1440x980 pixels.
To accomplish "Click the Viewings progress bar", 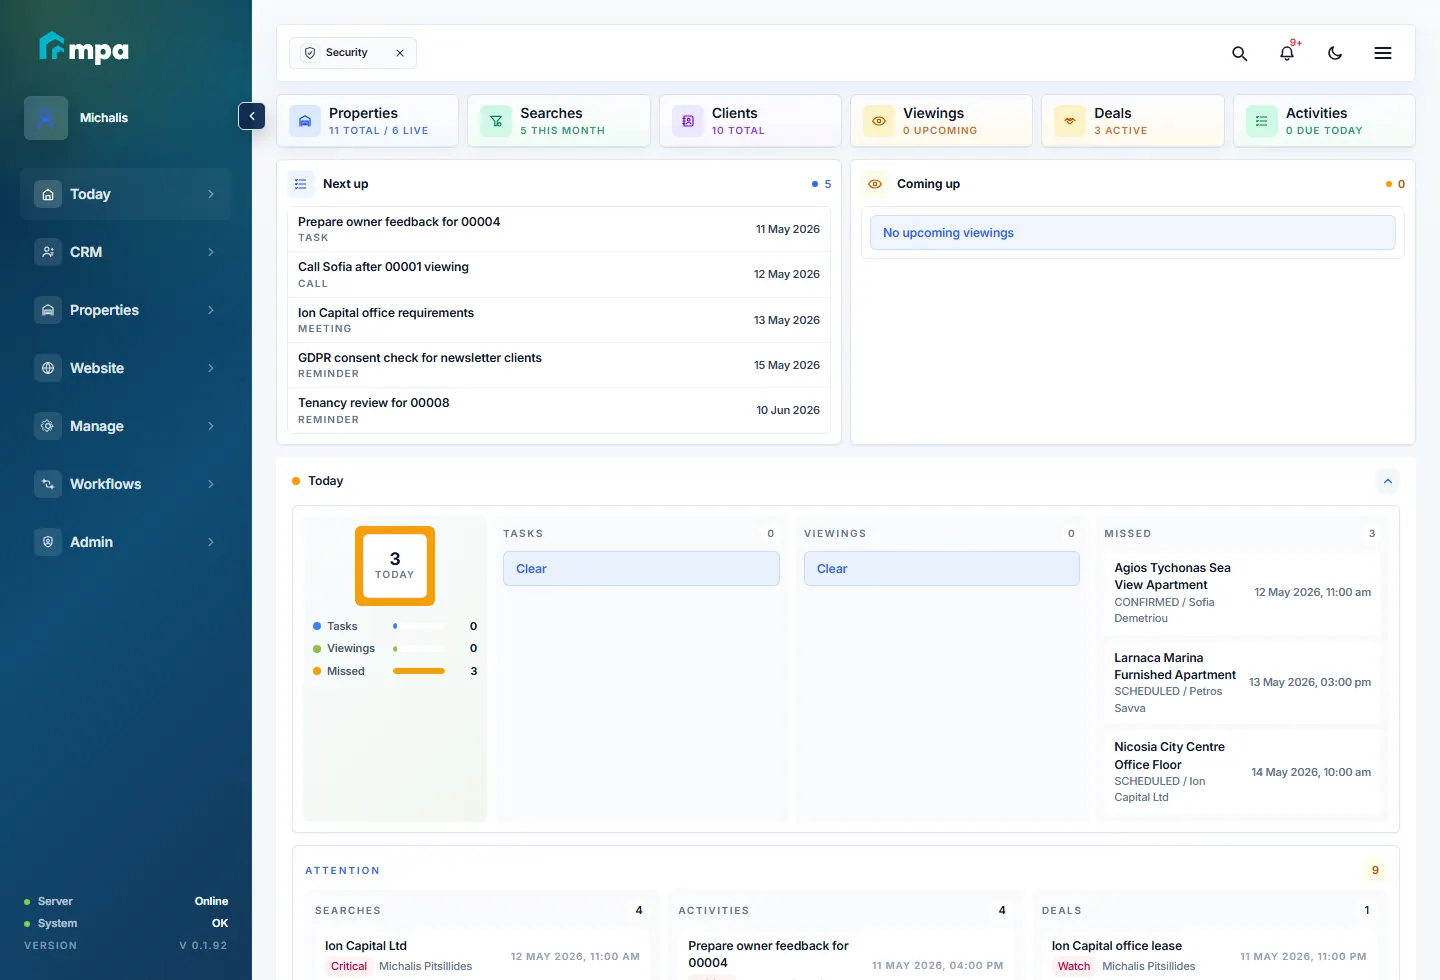I will pos(419,649).
